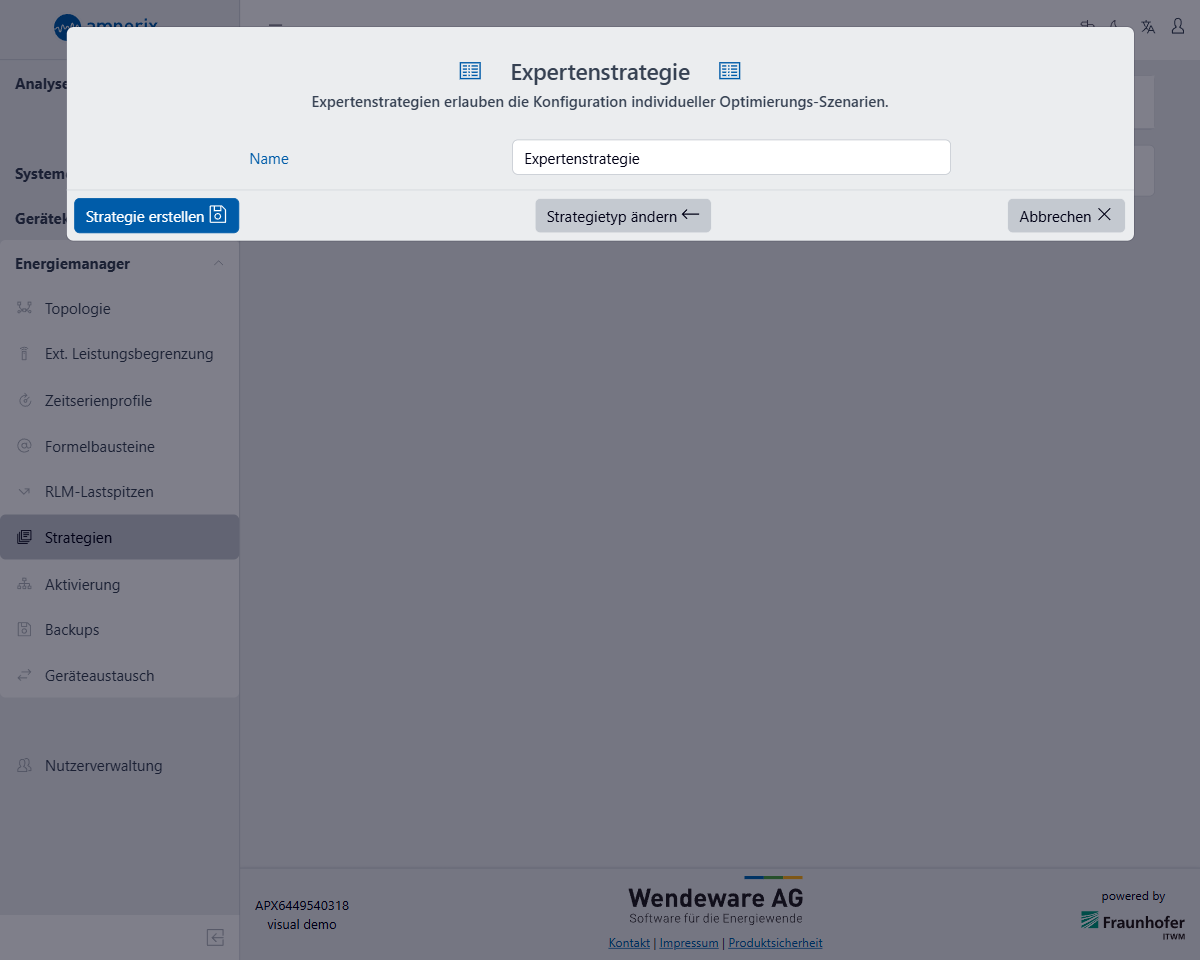Click the RLM-Lastspitzen trend icon
The image size is (1200, 960).
tap(25, 492)
